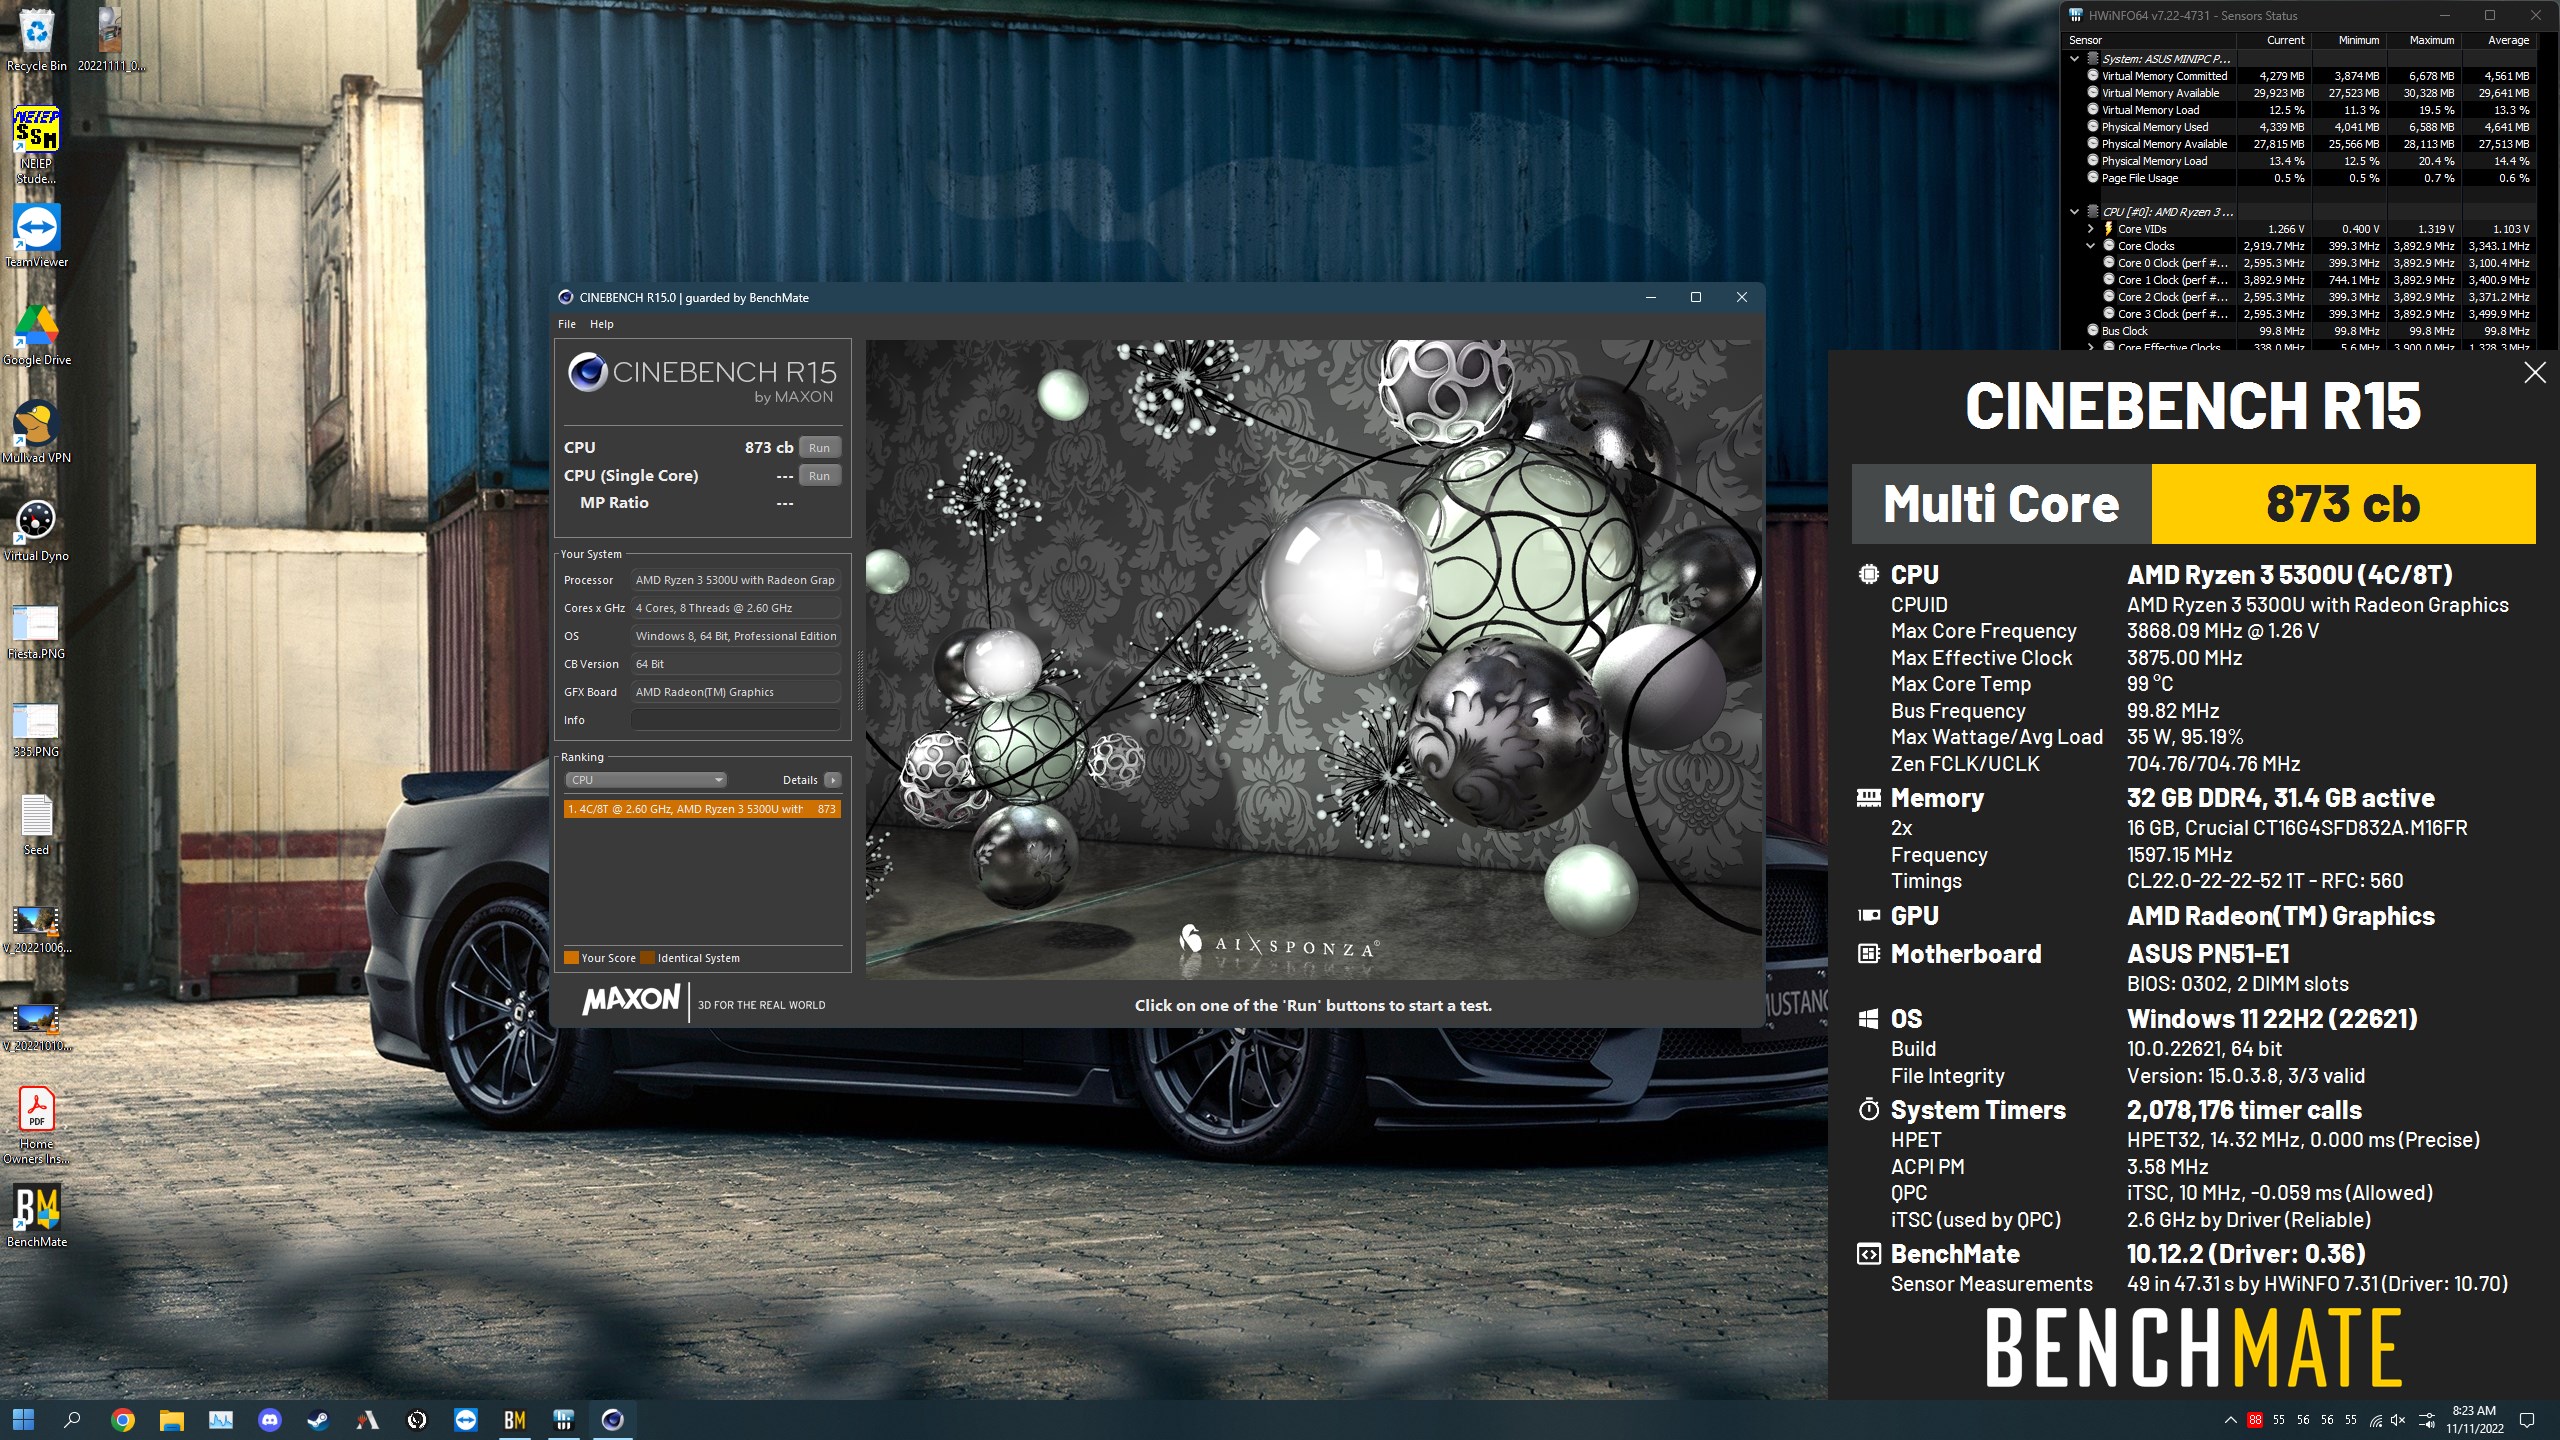Select the ranking entry 4C/8T AMD Ryzen 3 5300U
The image size is (2560, 1440).
coord(702,809)
